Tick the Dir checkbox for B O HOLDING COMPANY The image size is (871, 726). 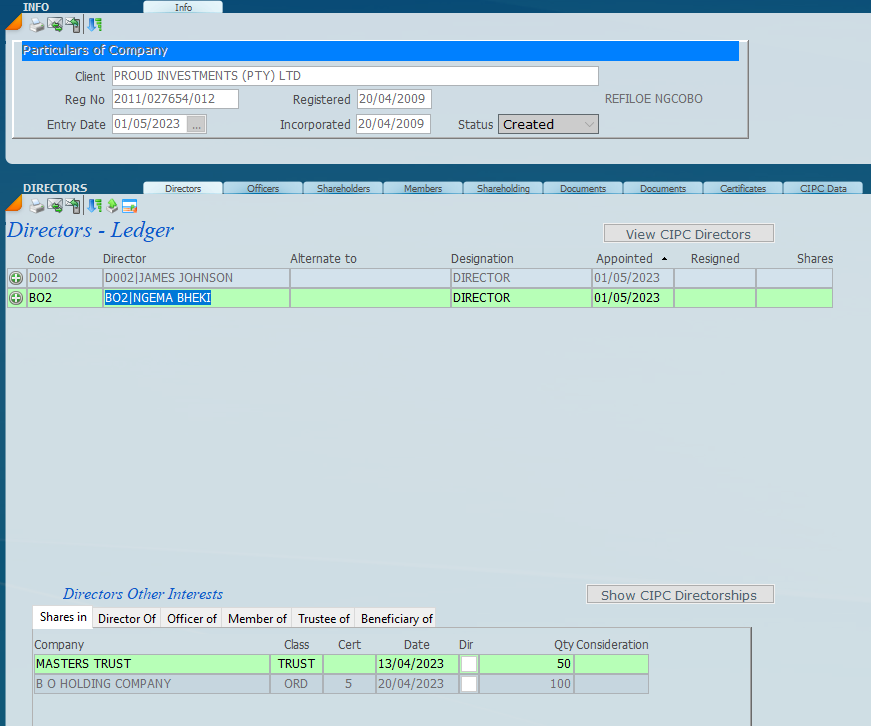(468, 684)
